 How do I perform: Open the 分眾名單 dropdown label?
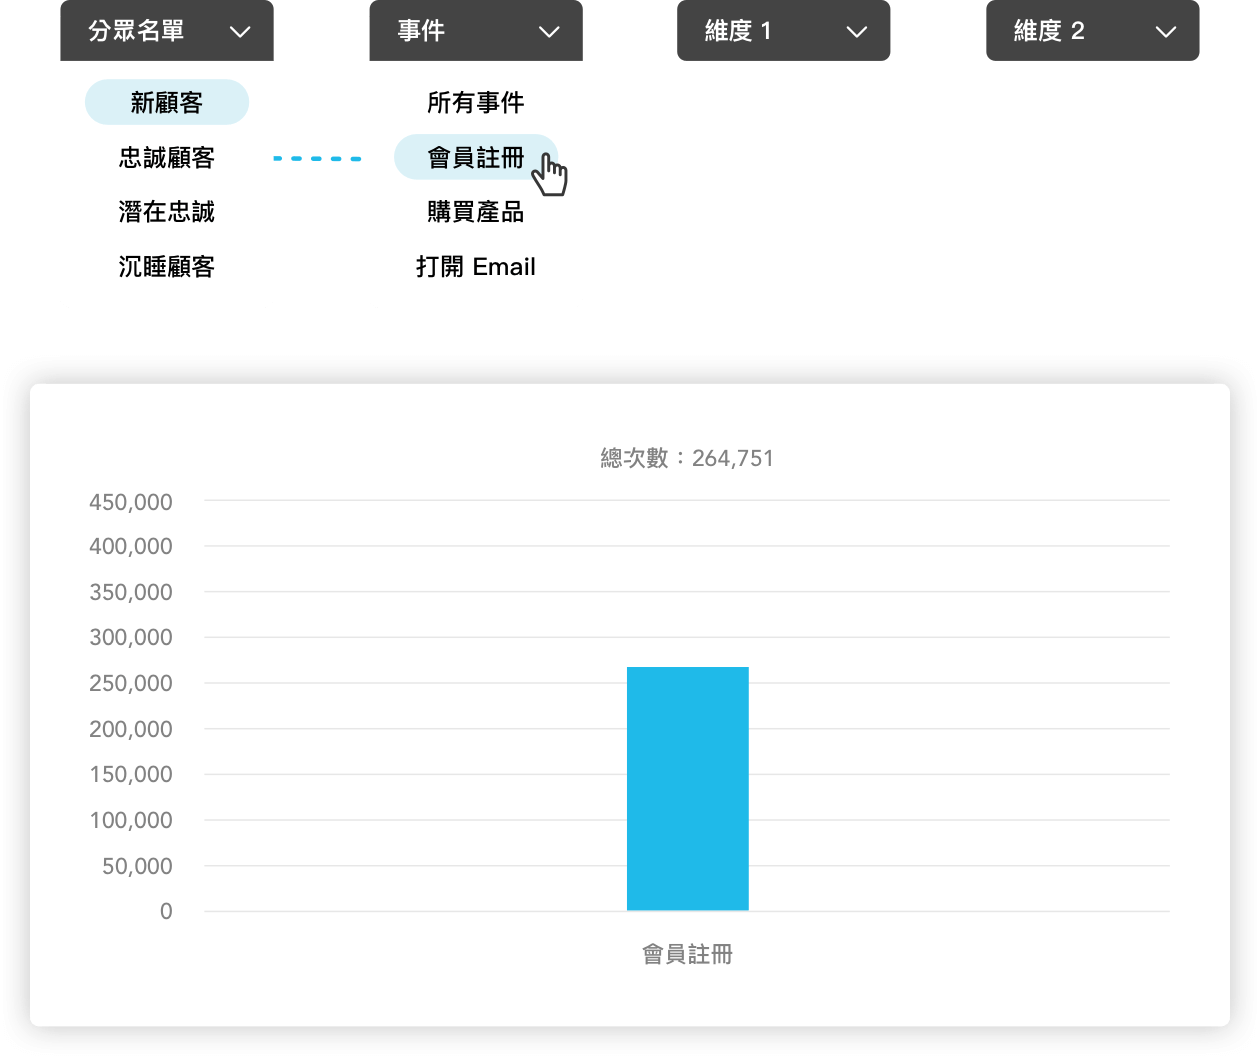click(136, 32)
